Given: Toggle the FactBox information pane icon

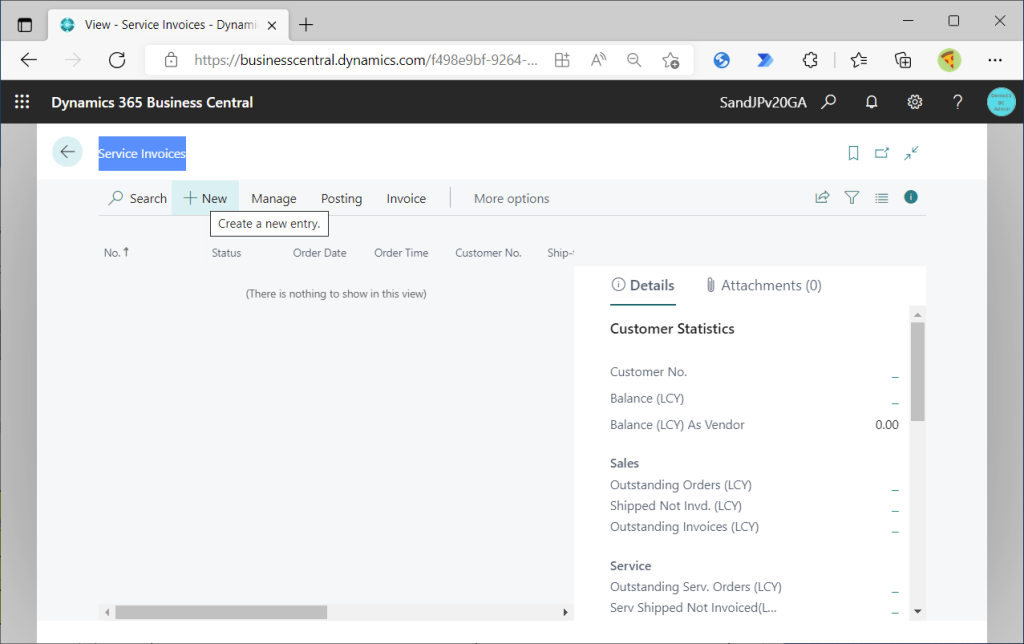Looking at the screenshot, I should click(911, 197).
